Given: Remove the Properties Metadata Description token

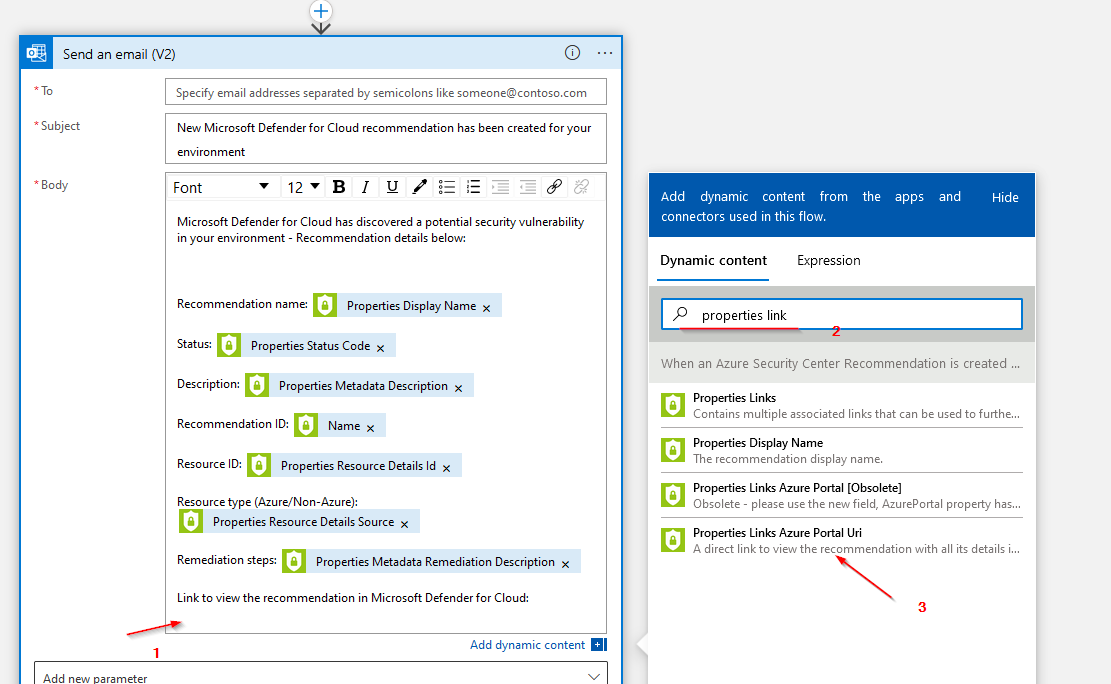Looking at the screenshot, I should tap(458, 388).
